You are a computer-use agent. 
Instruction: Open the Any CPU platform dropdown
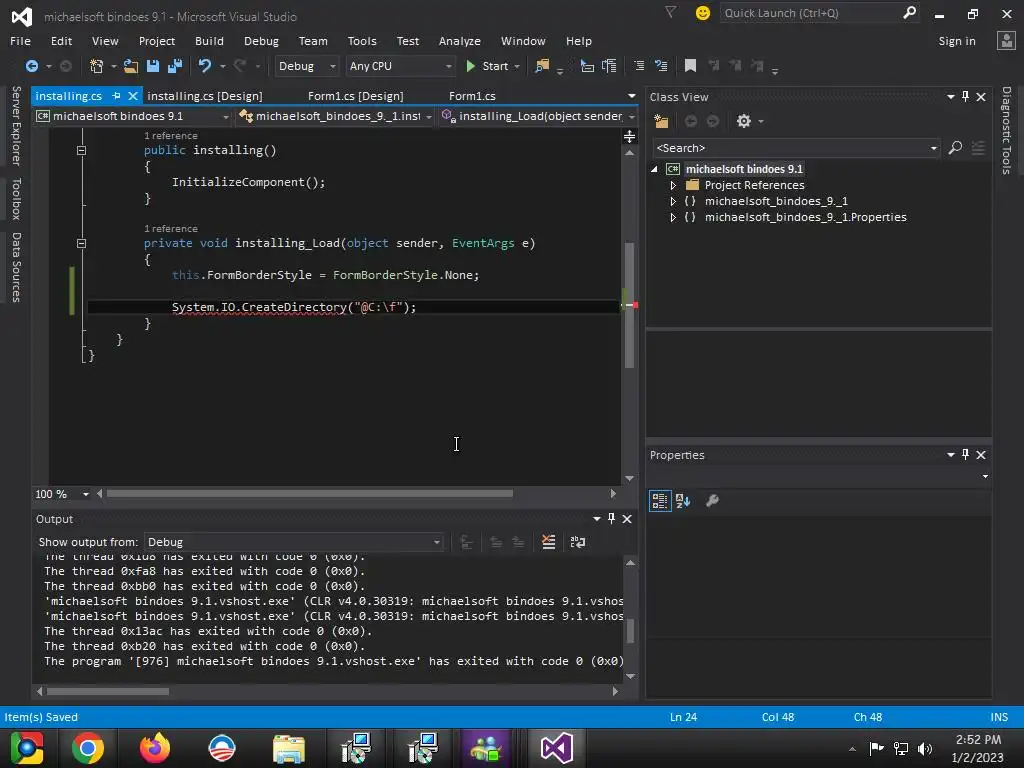(400, 66)
